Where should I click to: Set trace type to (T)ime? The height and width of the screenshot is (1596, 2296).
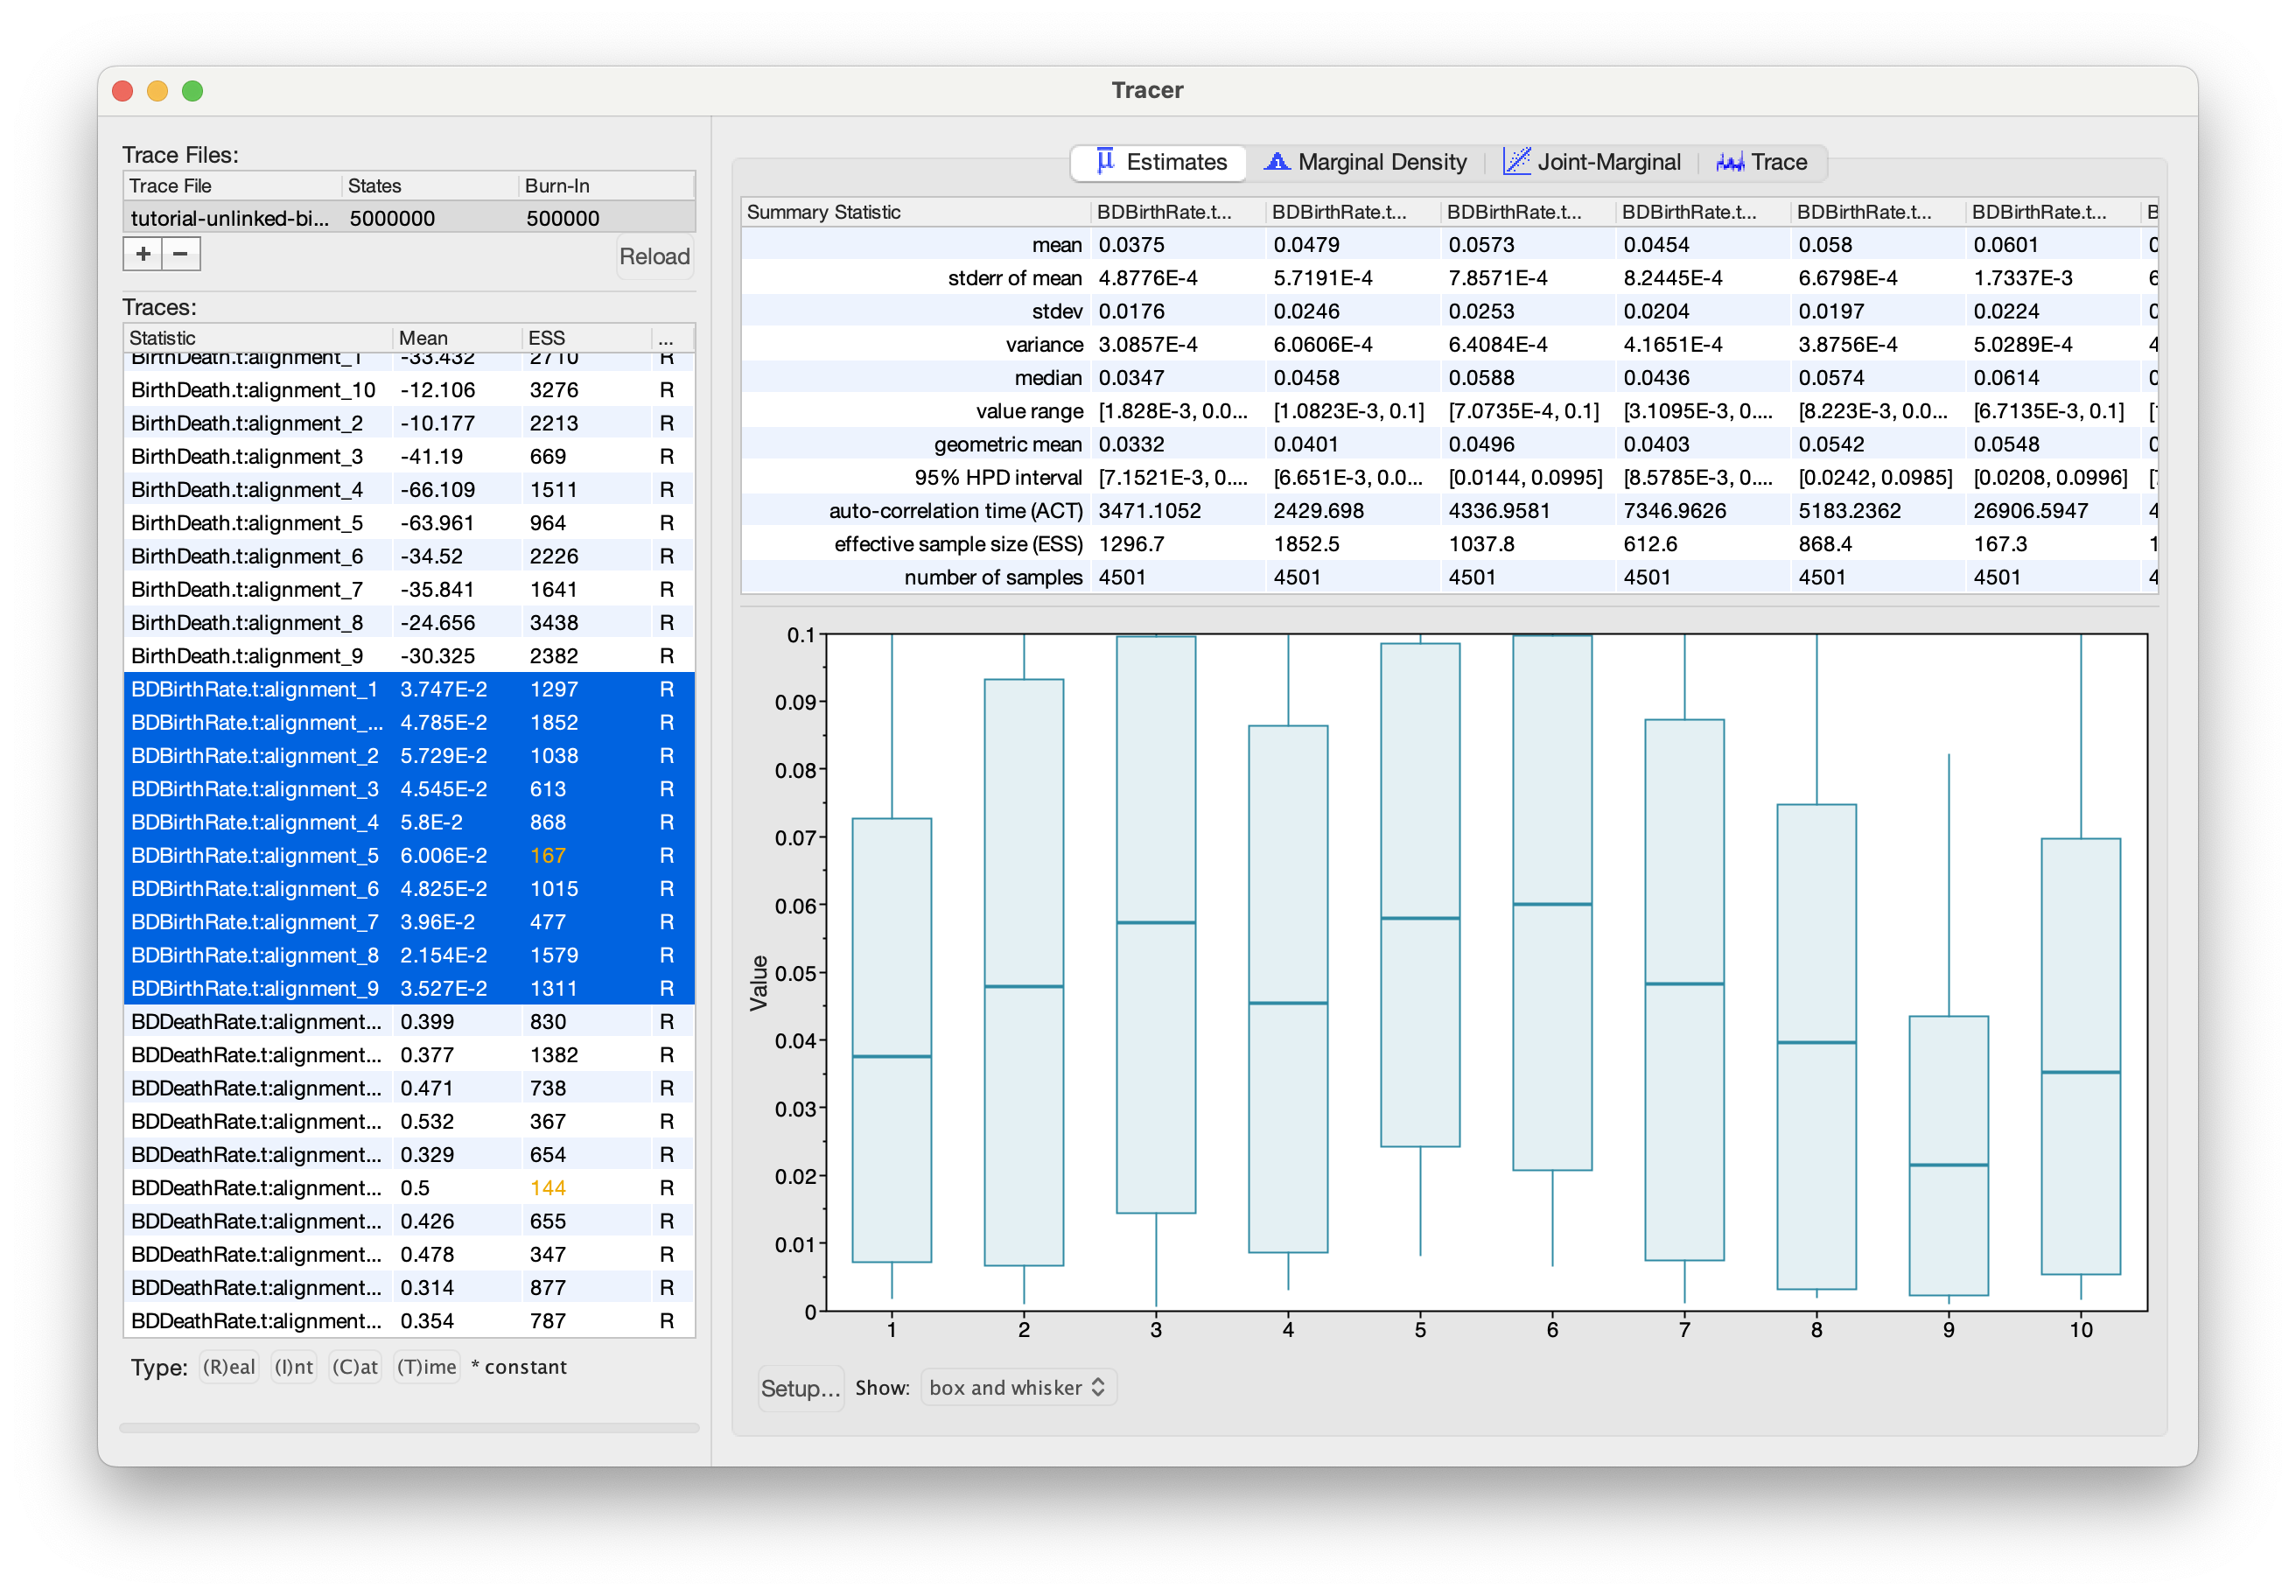[427, 1367]
